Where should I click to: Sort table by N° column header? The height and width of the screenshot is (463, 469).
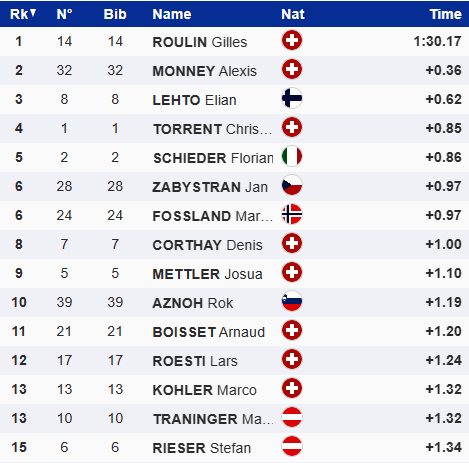pos(64,14)
